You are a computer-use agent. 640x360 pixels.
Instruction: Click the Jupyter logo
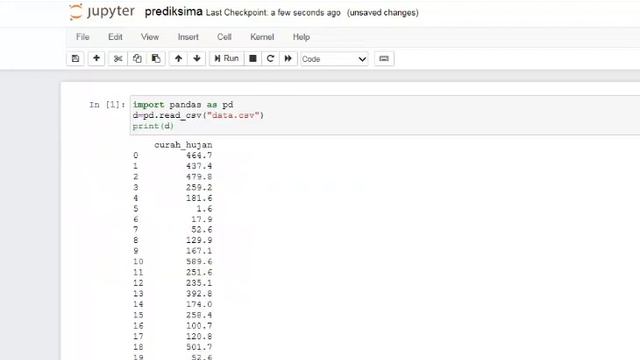(102, 12)
